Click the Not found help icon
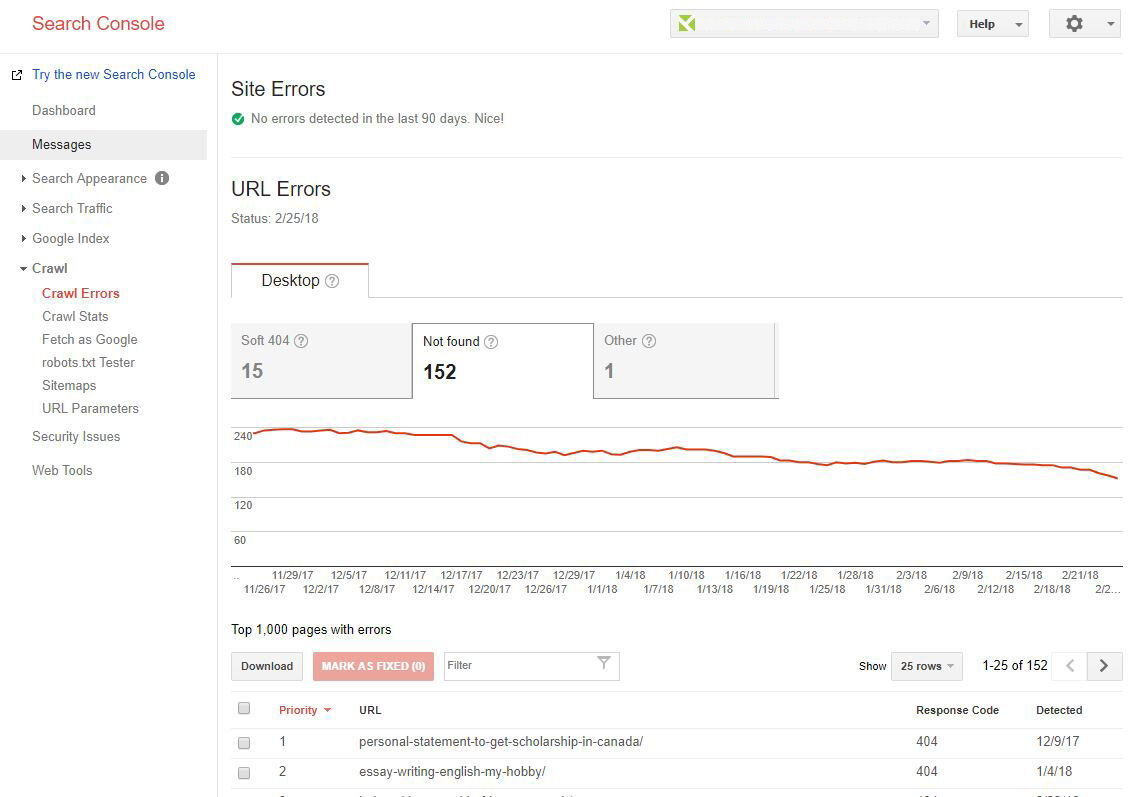Image resolution: width=1138 pixels, height=797 pixels. point(491,342)
